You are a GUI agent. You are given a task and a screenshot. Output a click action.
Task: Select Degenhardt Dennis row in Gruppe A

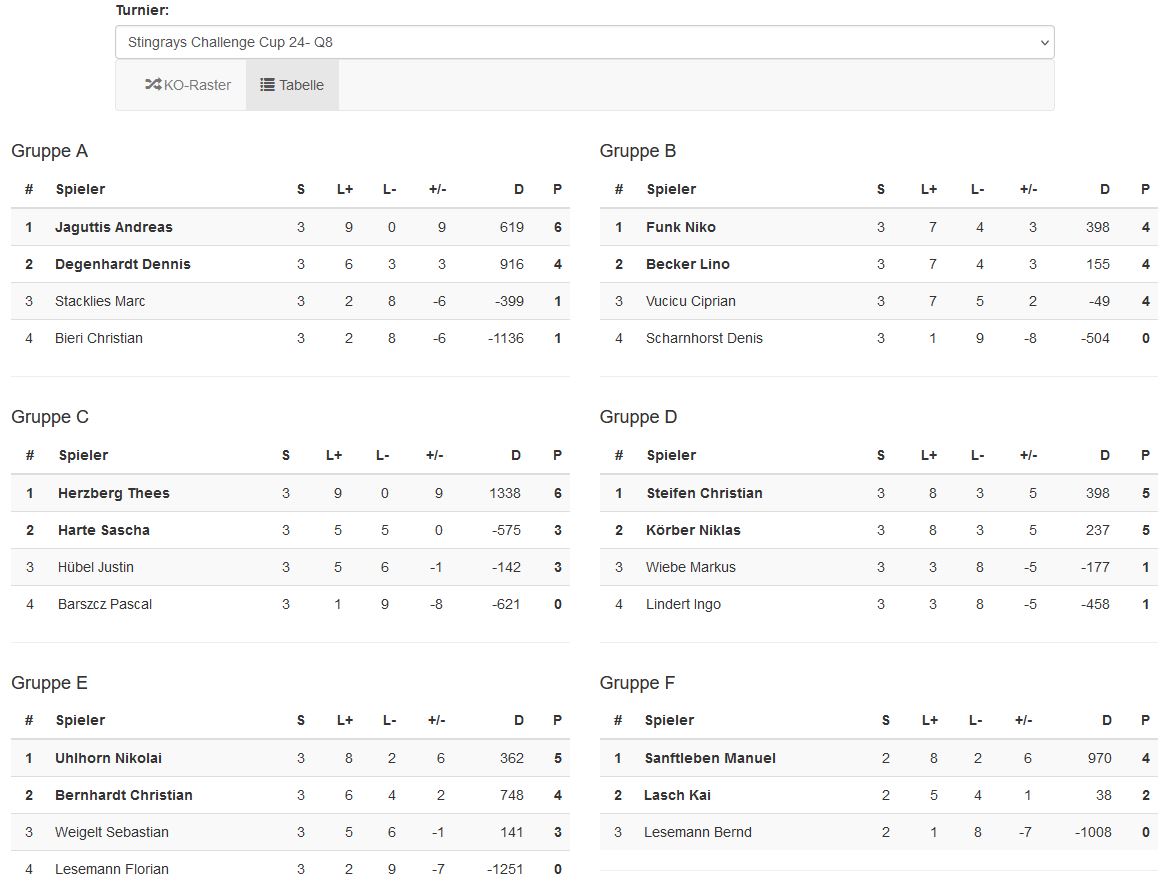290,264
